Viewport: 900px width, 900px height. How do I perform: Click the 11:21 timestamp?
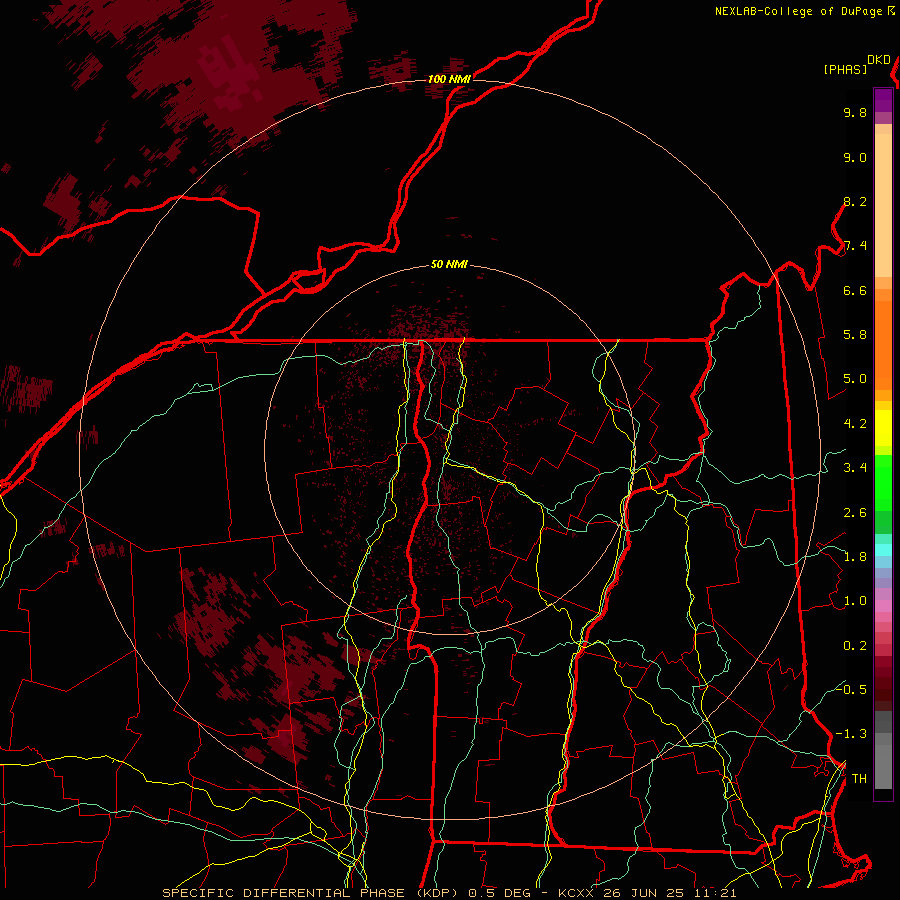click(x=715, y=893)
